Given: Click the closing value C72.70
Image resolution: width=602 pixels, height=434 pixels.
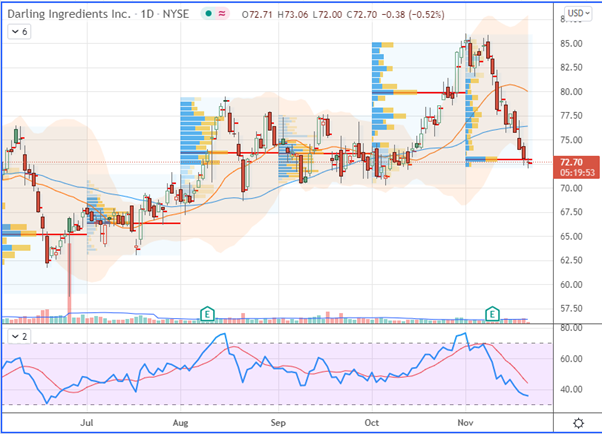Looking at the screenshot, I should (362, 15).
